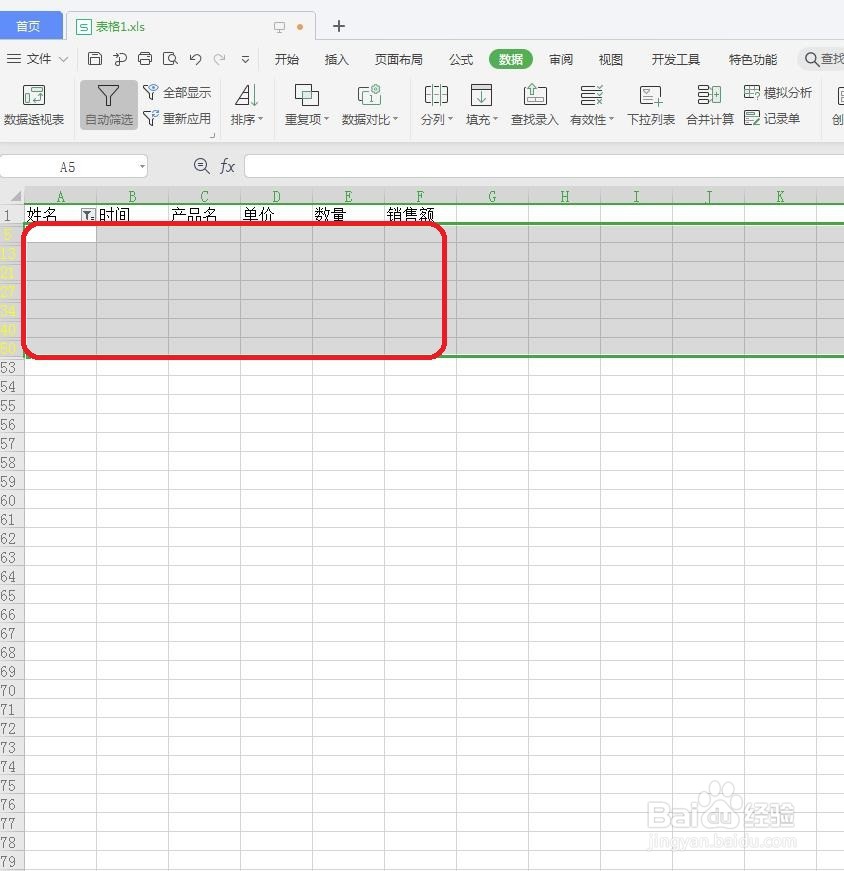Select row 60 header

tap(12, 500)
